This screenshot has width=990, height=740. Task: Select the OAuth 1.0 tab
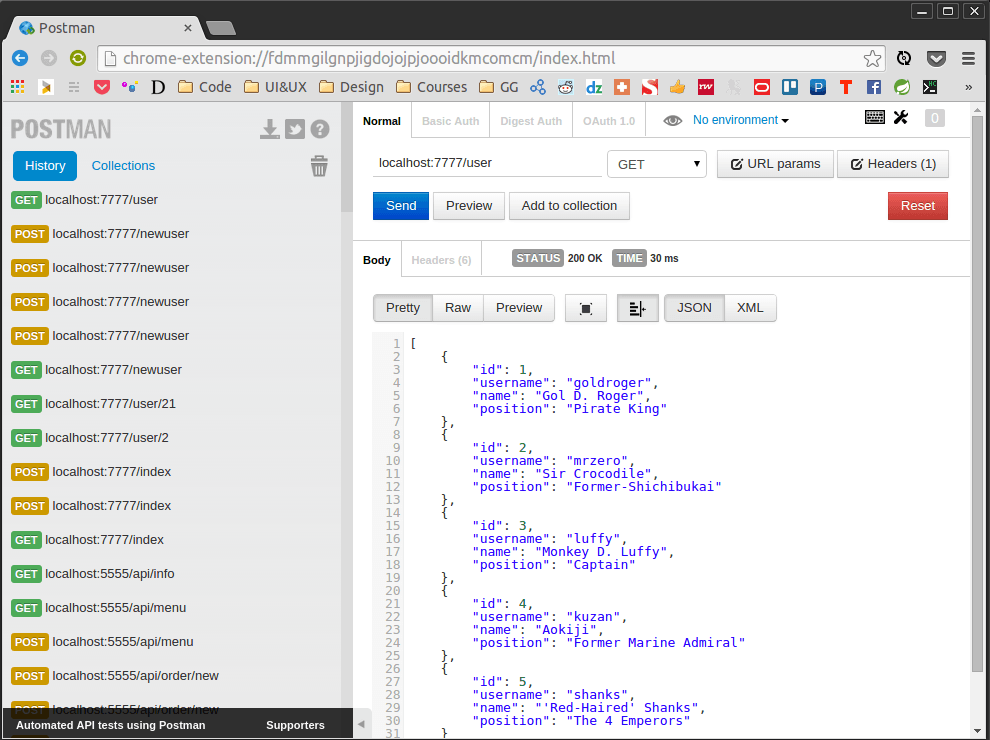609,121
